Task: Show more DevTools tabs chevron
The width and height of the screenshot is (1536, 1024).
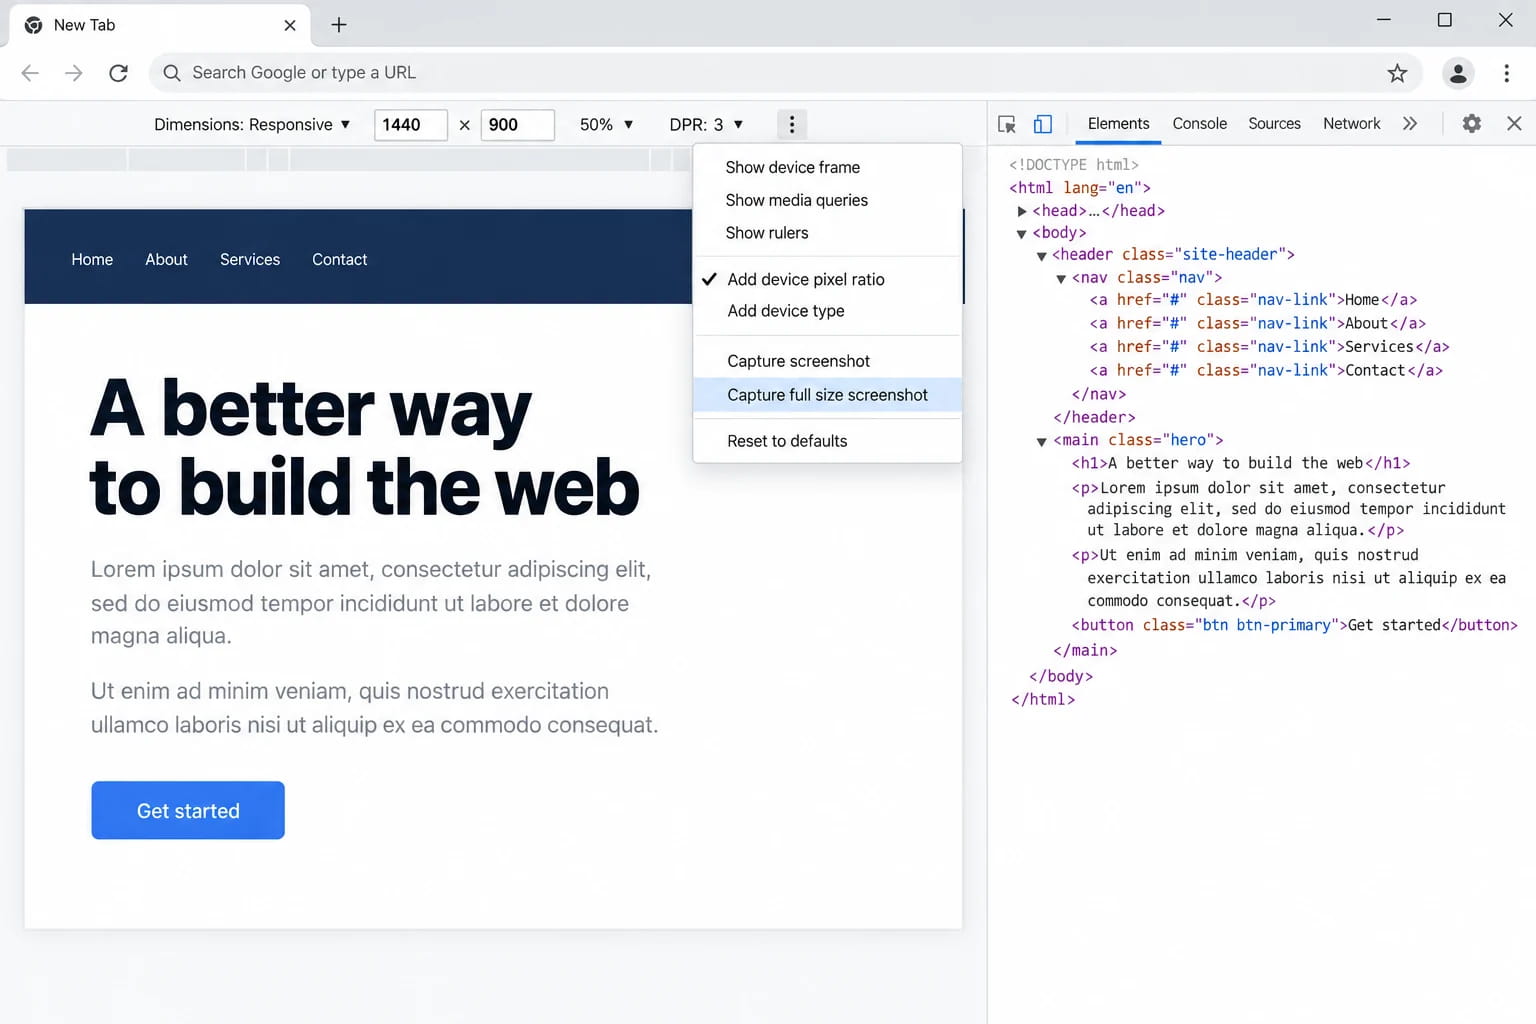Action: coord(1410,124)
